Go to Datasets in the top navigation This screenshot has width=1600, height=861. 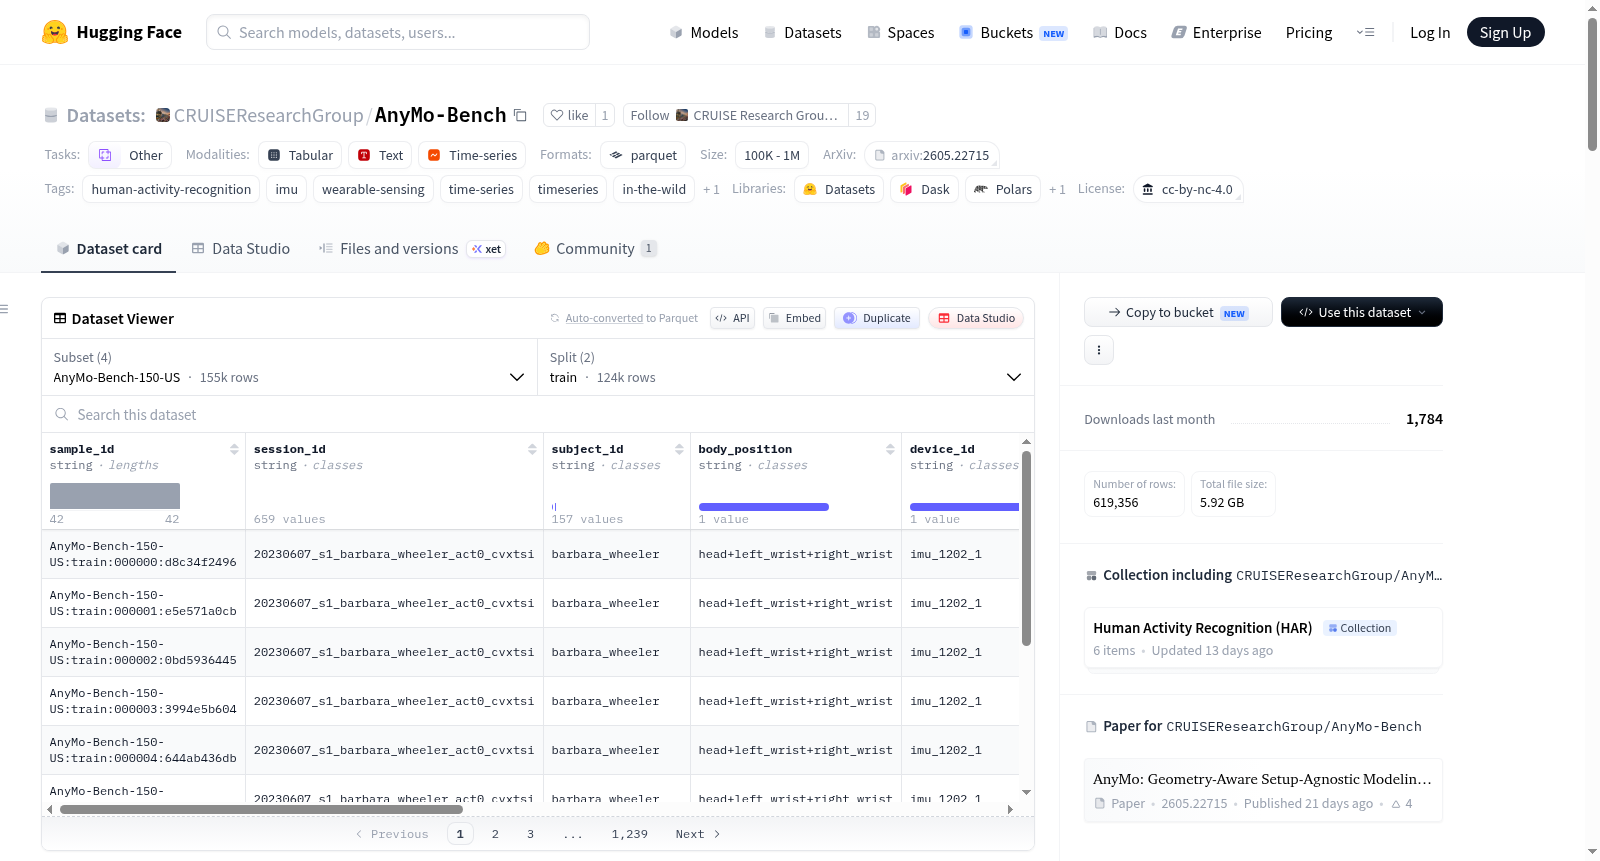pyautogui.click(x=802, y=32)
